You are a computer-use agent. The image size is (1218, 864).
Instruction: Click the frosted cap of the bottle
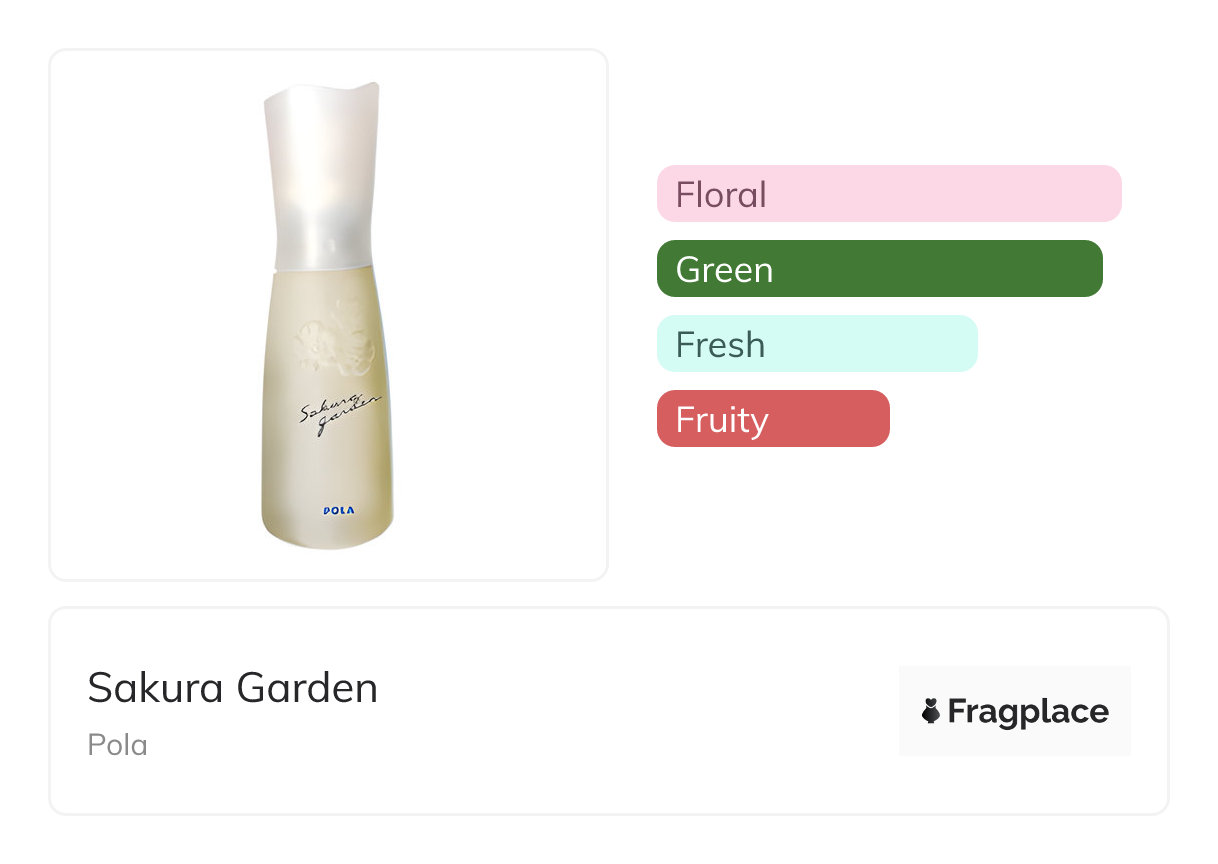[319, 175]
